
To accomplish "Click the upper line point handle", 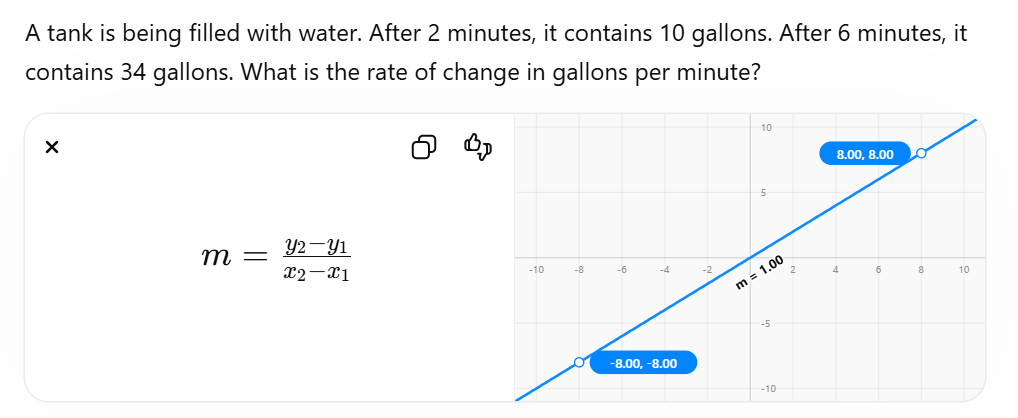I will pos(920,154).
